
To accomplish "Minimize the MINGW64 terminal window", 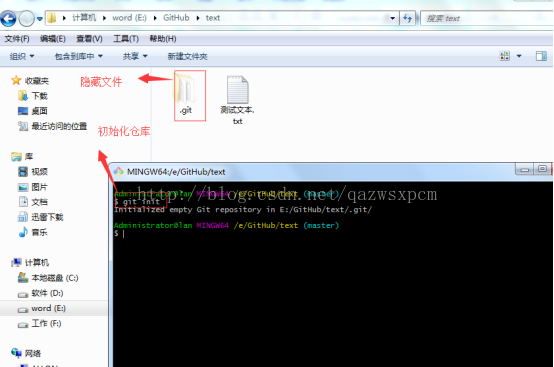I will 524,169.
